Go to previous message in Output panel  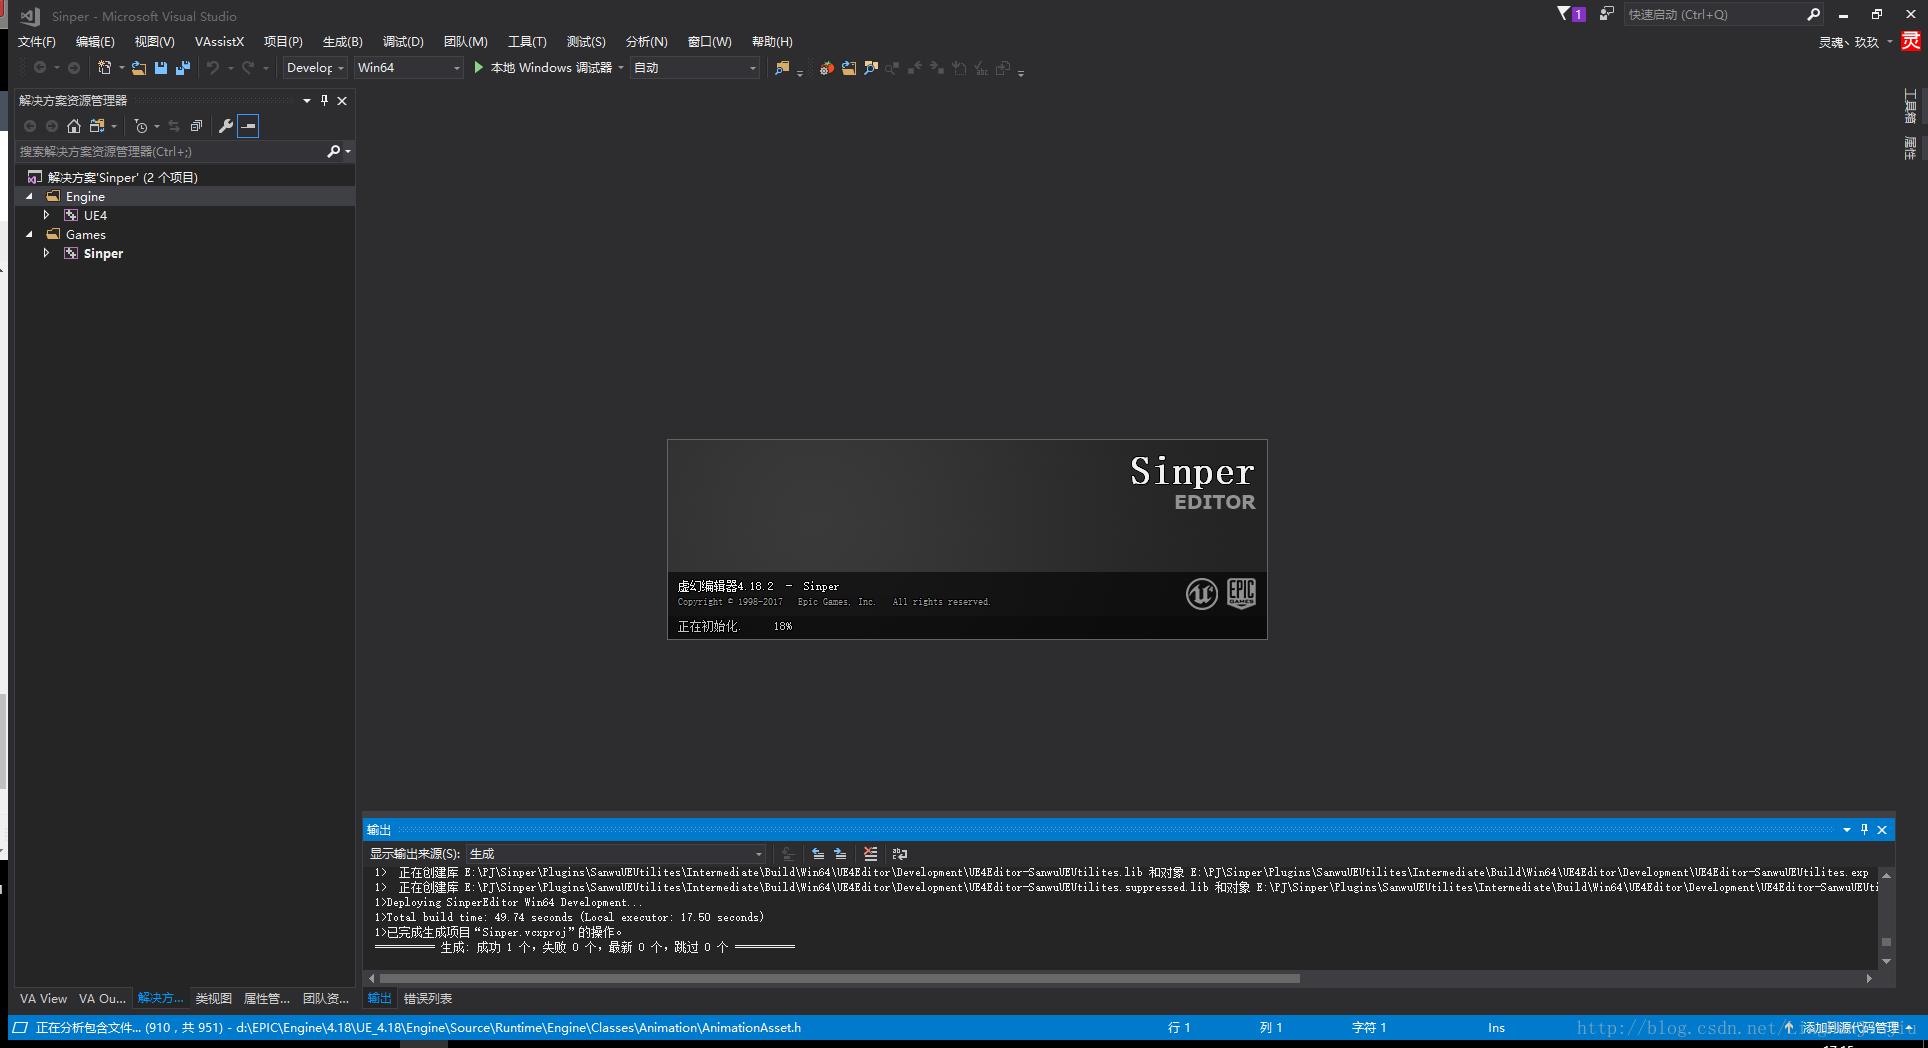coord(818,854)
